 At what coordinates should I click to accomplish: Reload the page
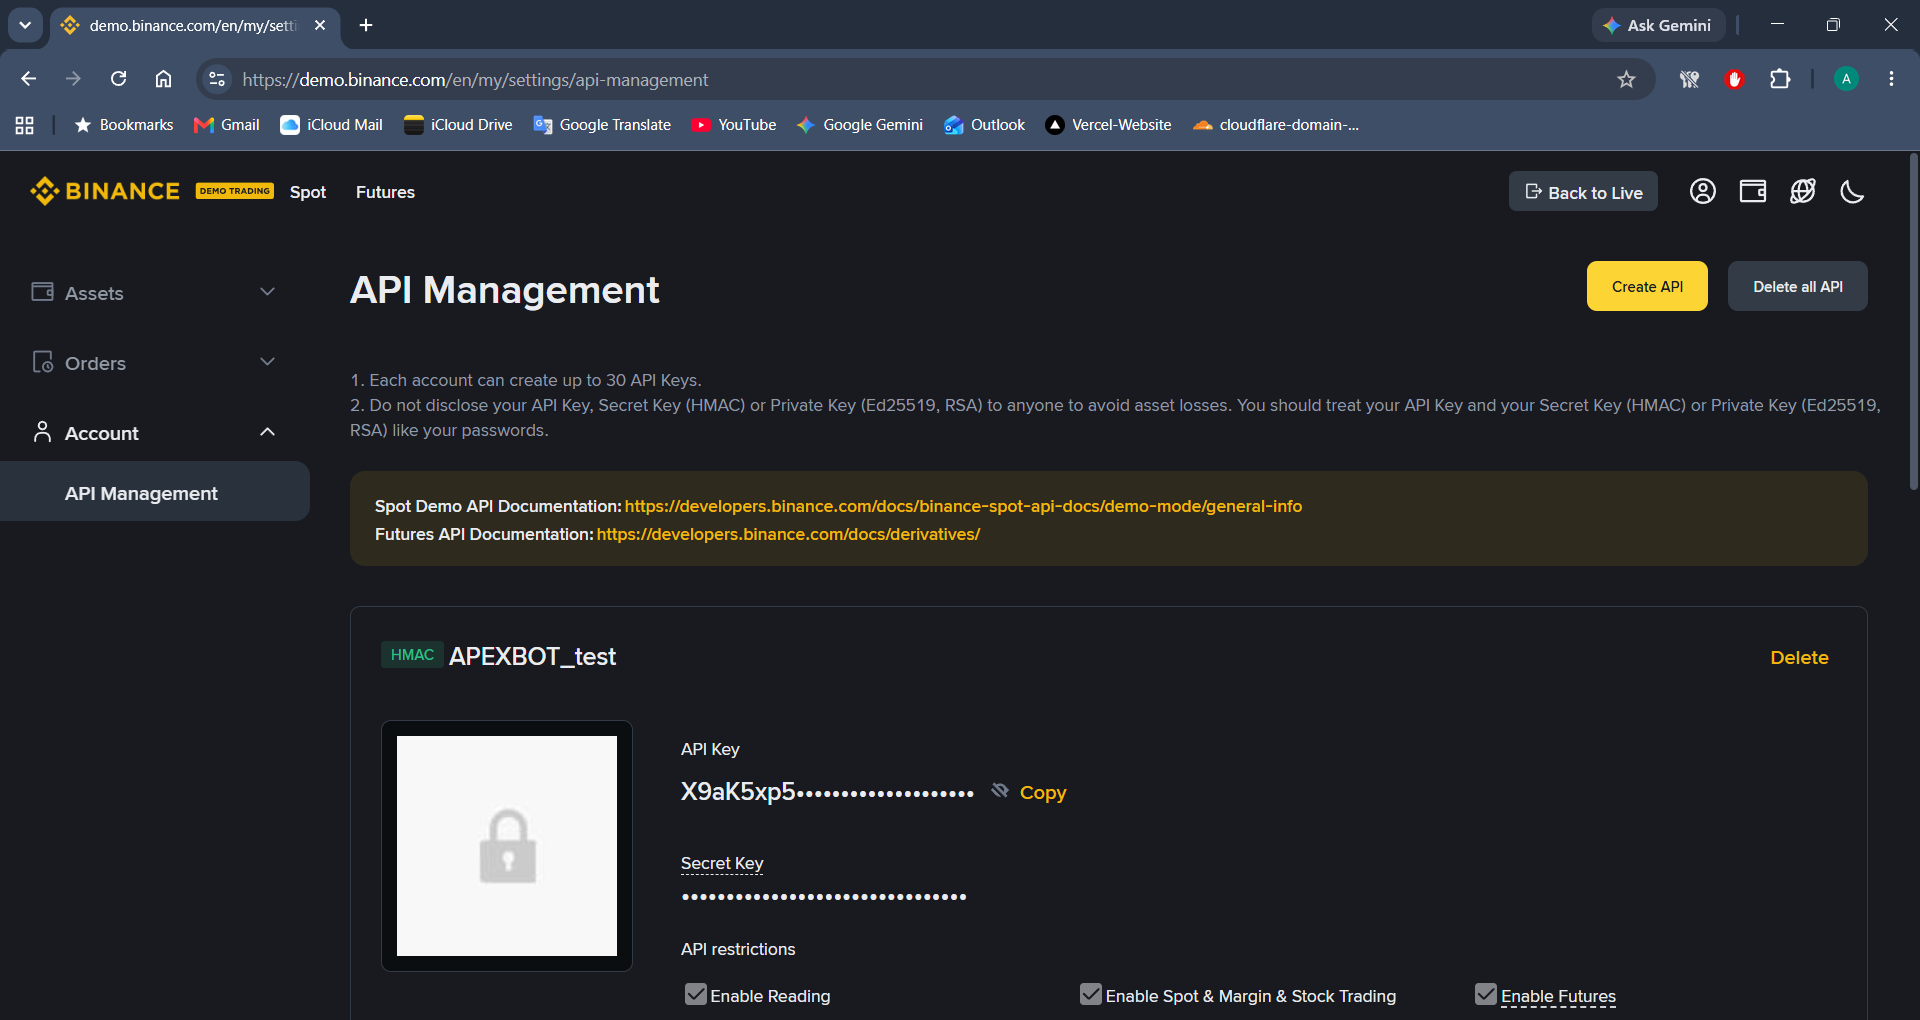[x=118, y=79]
